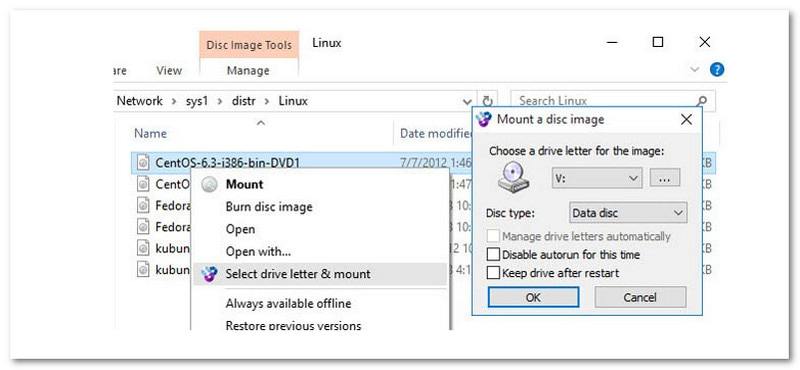Toggle Manage drive letters automatically checkbox
Image resolution: width=800 pixels, height=370 pixels.
click(493, 236)
